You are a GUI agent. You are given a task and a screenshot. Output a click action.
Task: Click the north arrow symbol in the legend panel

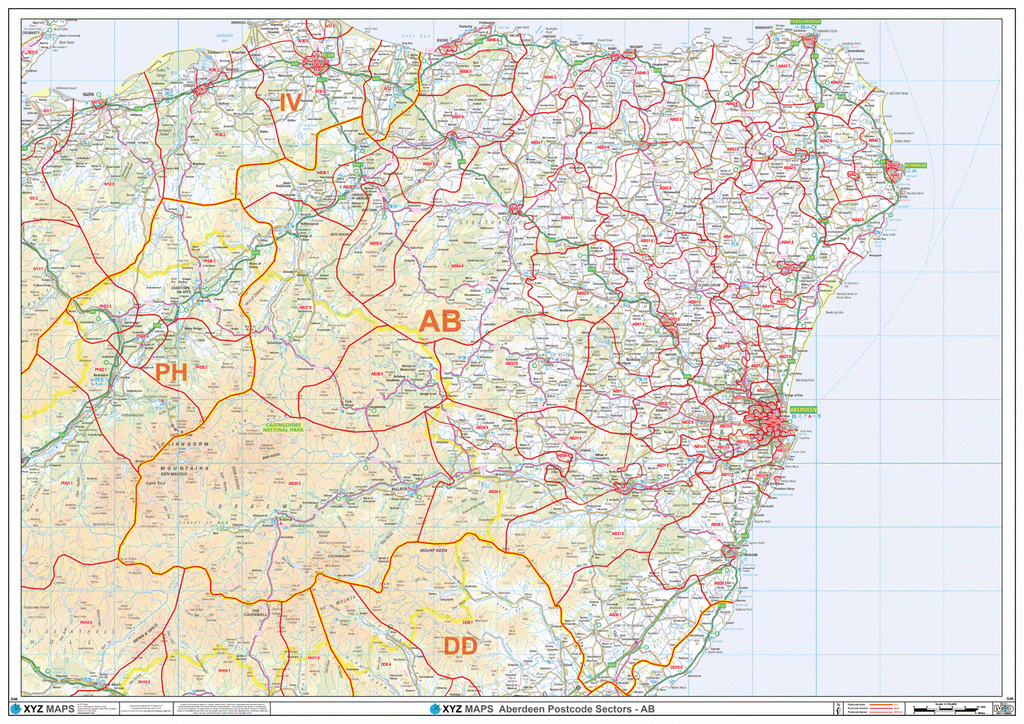coord(839,708)
